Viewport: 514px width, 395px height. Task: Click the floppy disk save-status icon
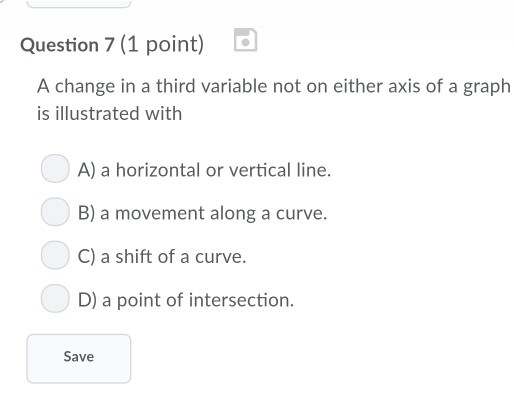[245, 40]
